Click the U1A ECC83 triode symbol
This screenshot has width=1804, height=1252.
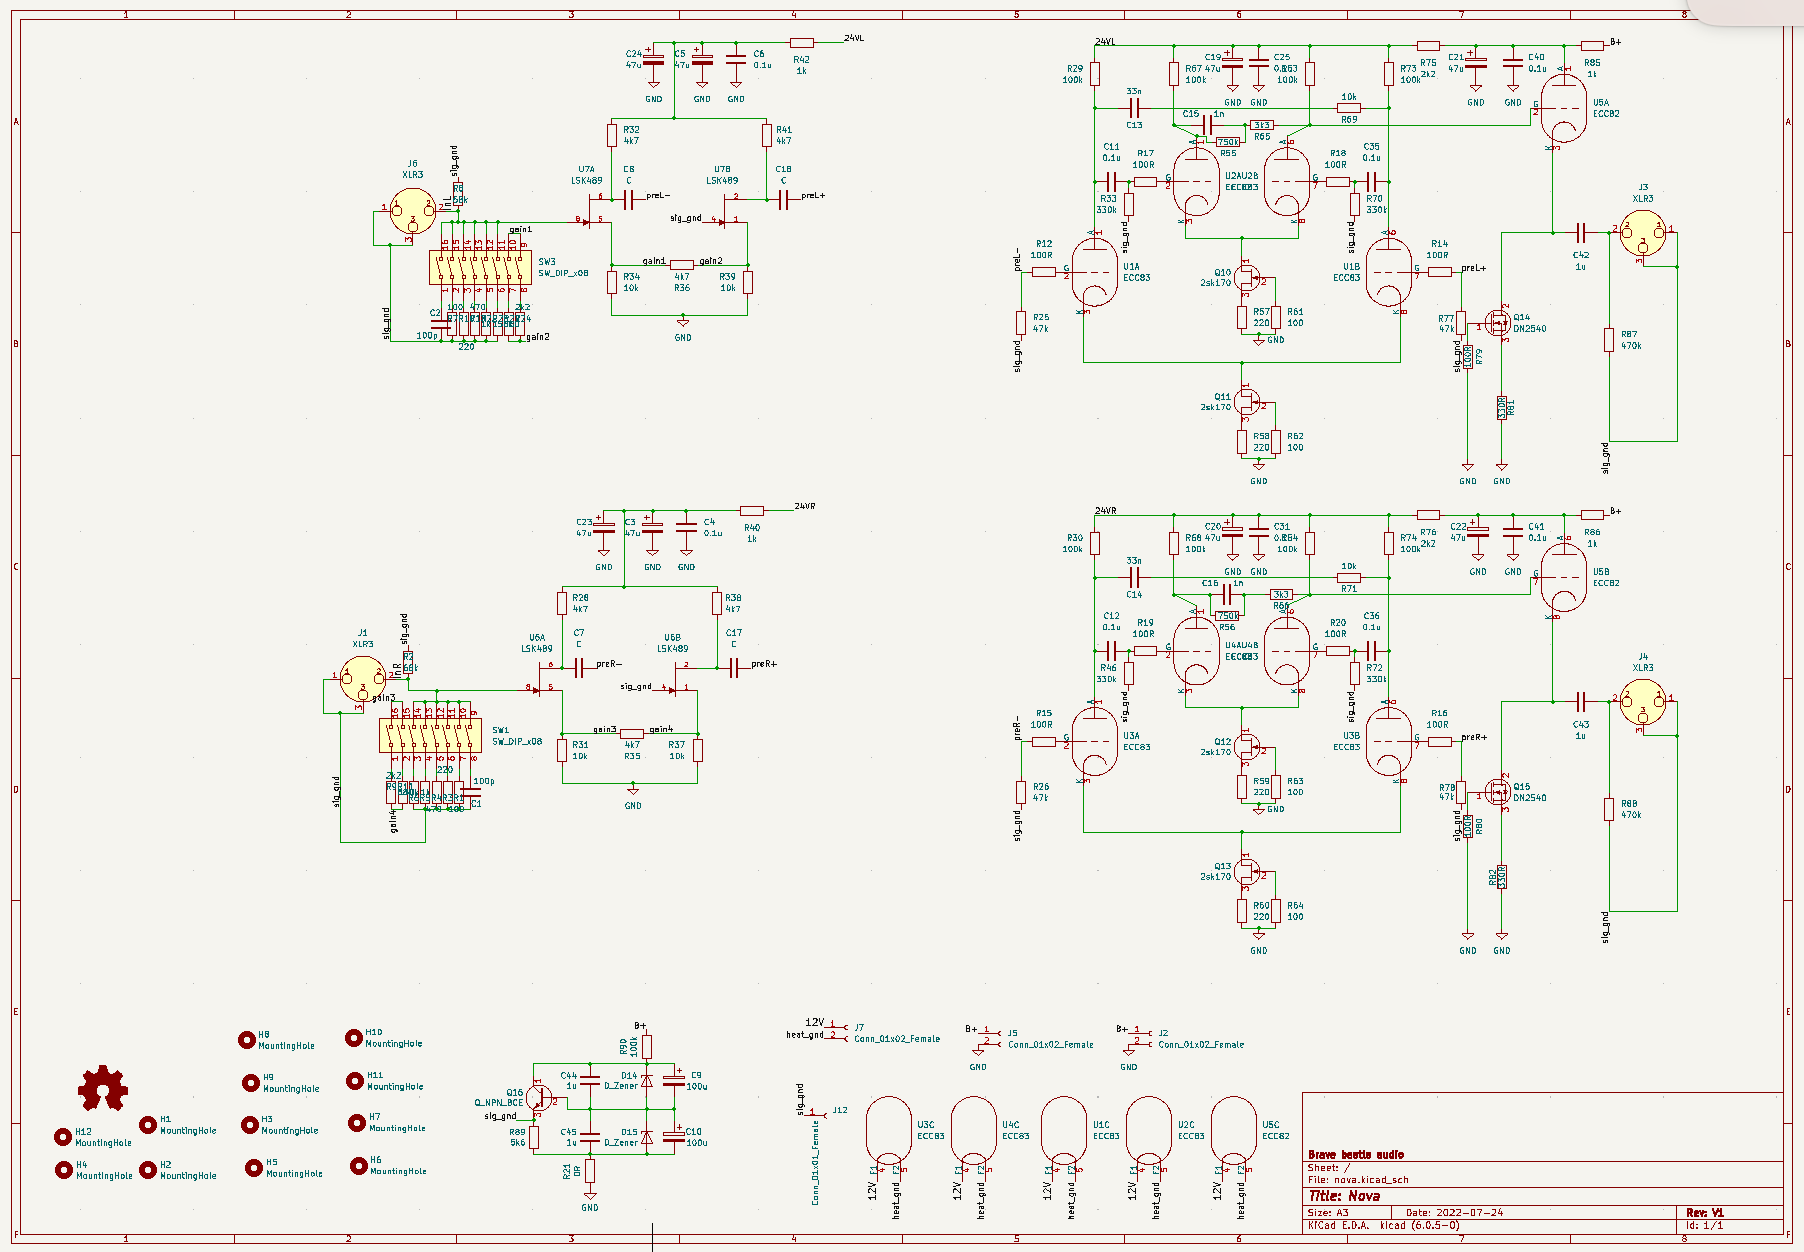coord(1094,271)
